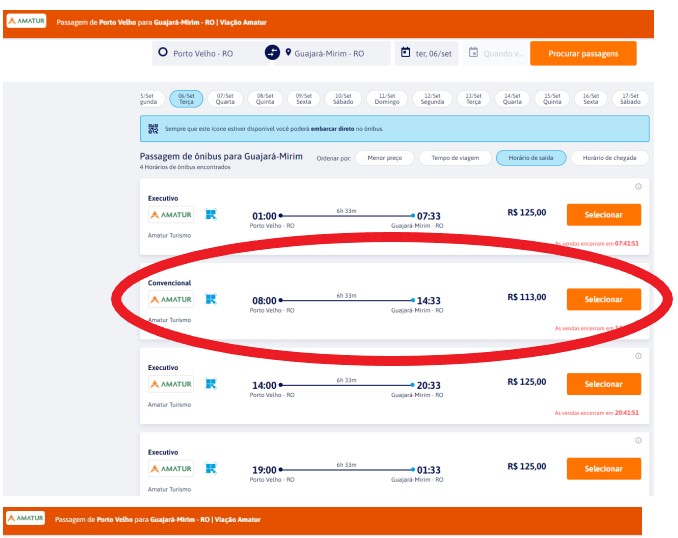Select the 07/Set Quarta date tab

pyautogui.click(x=225, y=98)
